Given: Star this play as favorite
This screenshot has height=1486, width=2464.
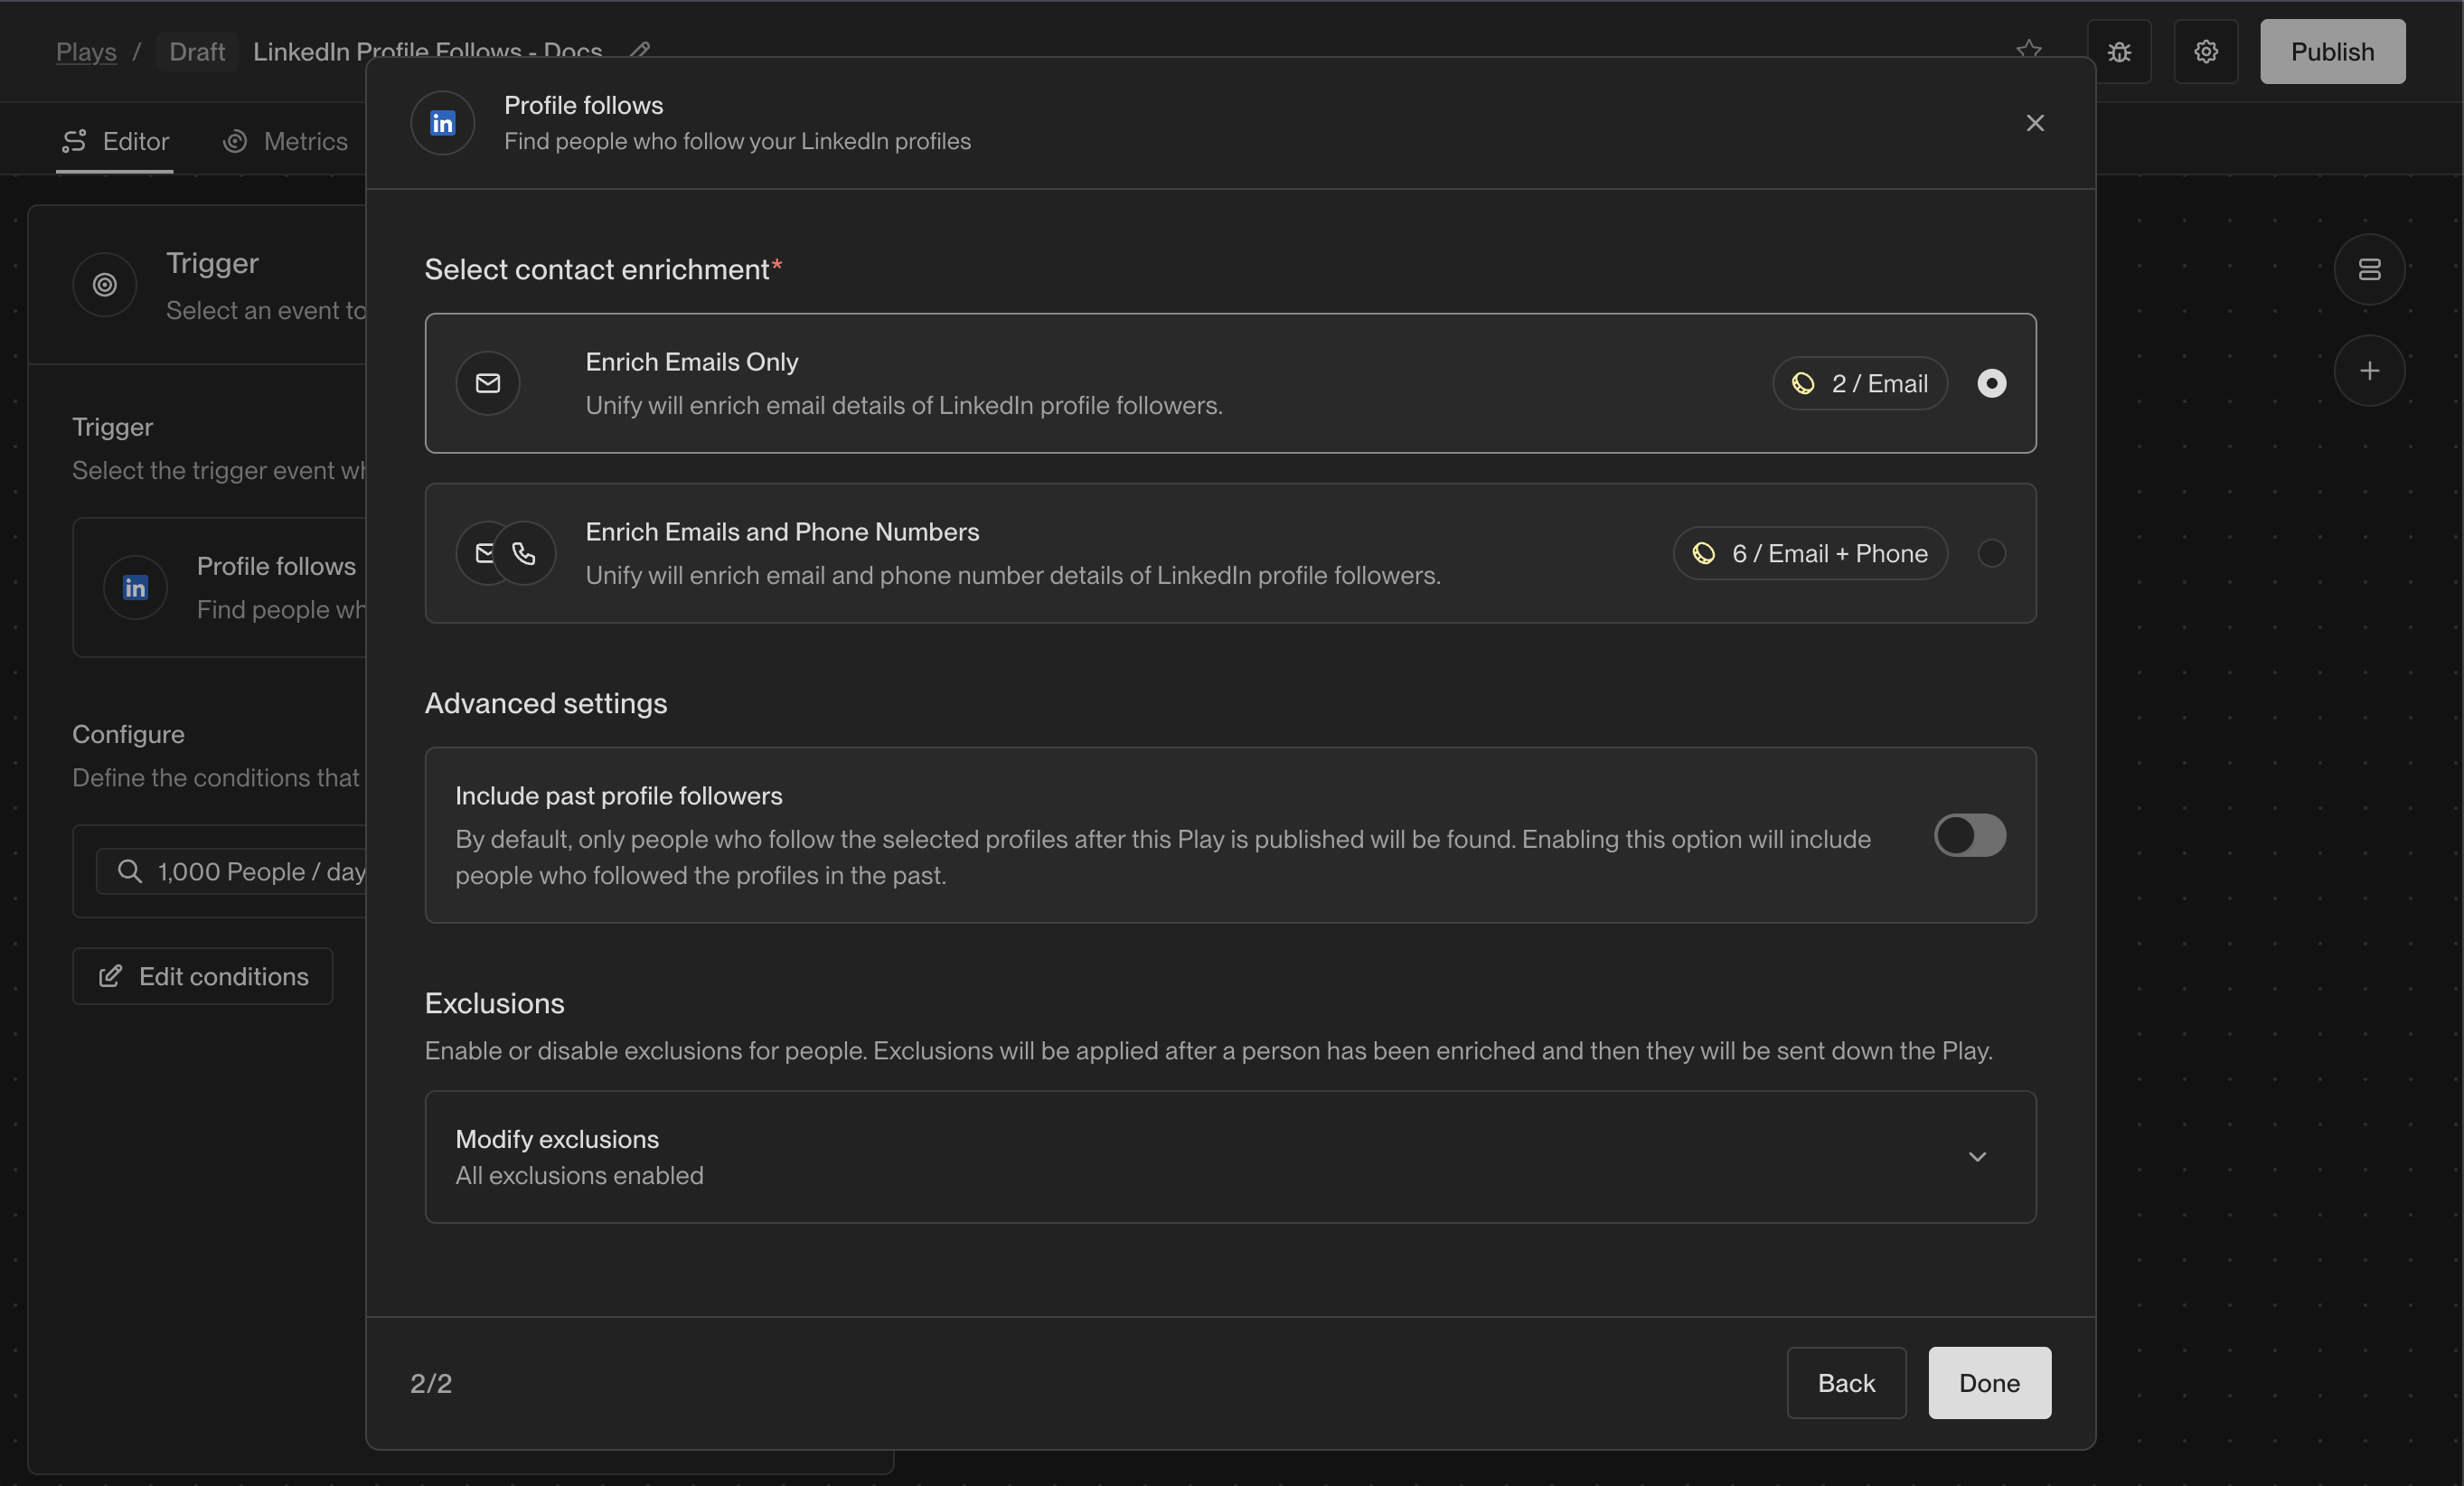Looking at the screenshot, I should (2028, 48).
